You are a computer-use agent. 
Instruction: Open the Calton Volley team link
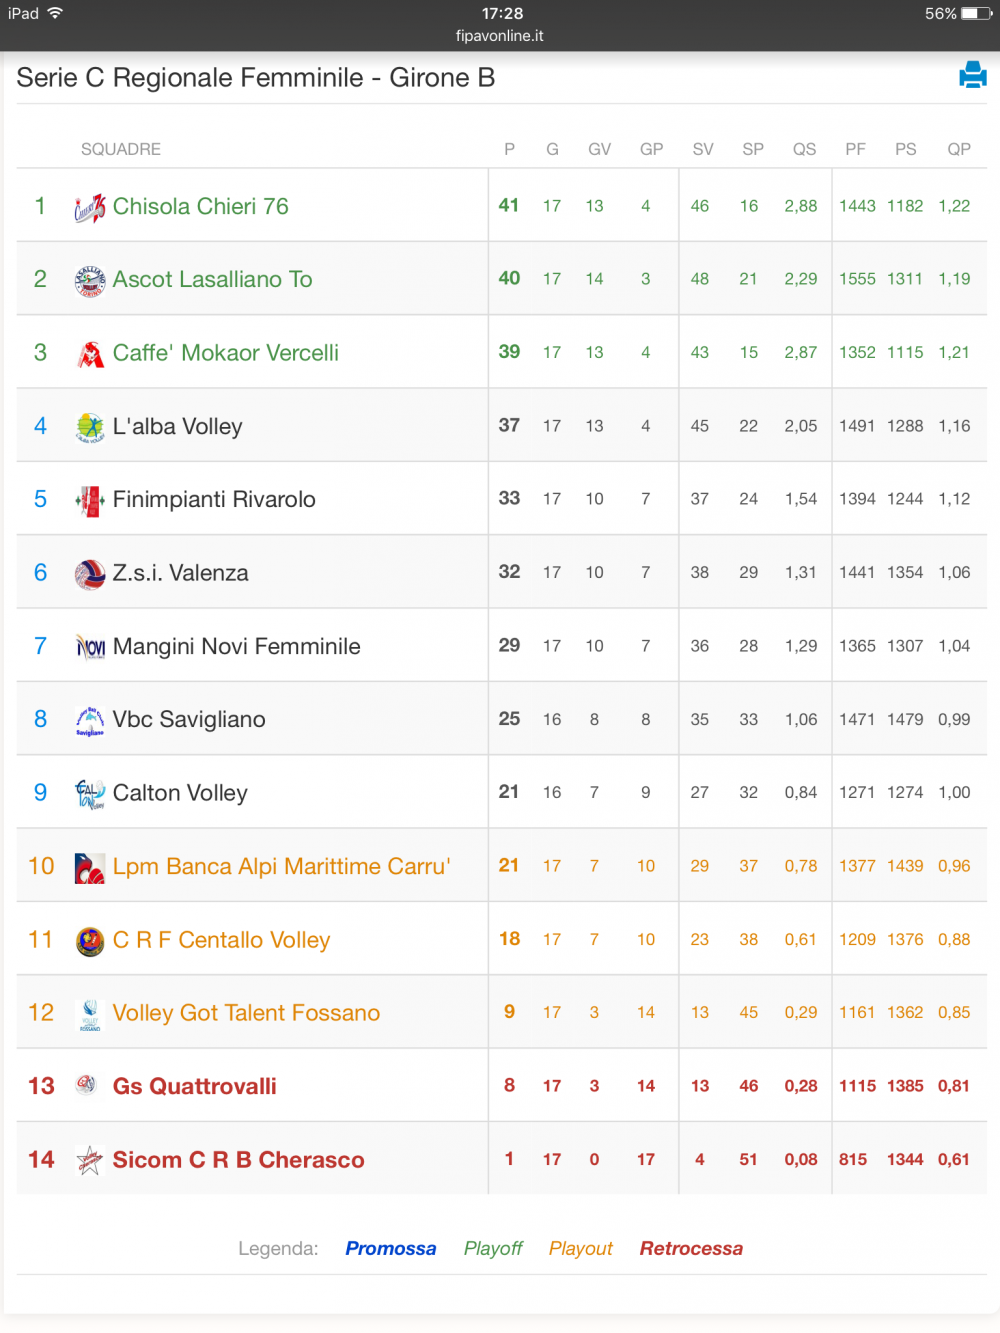coord(180,793)
